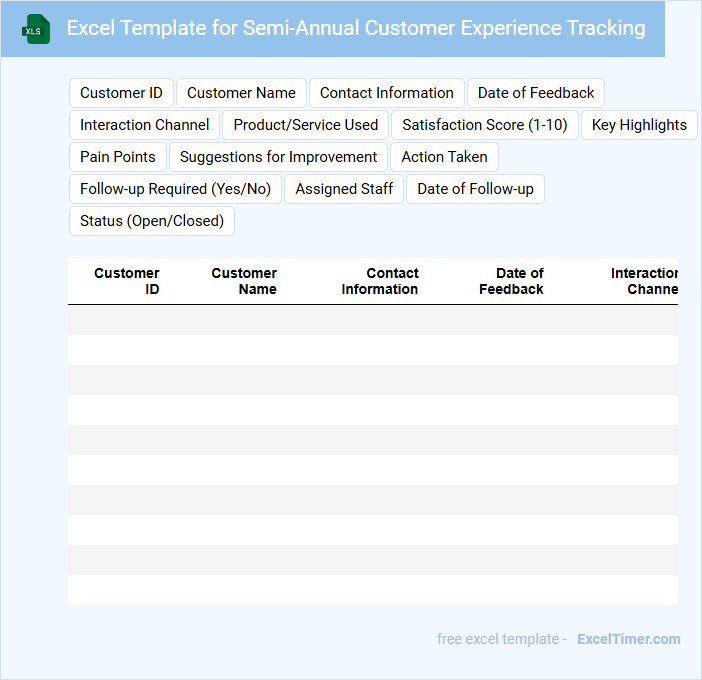The height and width of the screenshot is (680, 702).
Task: Select the Date of Follow-up tag
Action: click(475, 189)
